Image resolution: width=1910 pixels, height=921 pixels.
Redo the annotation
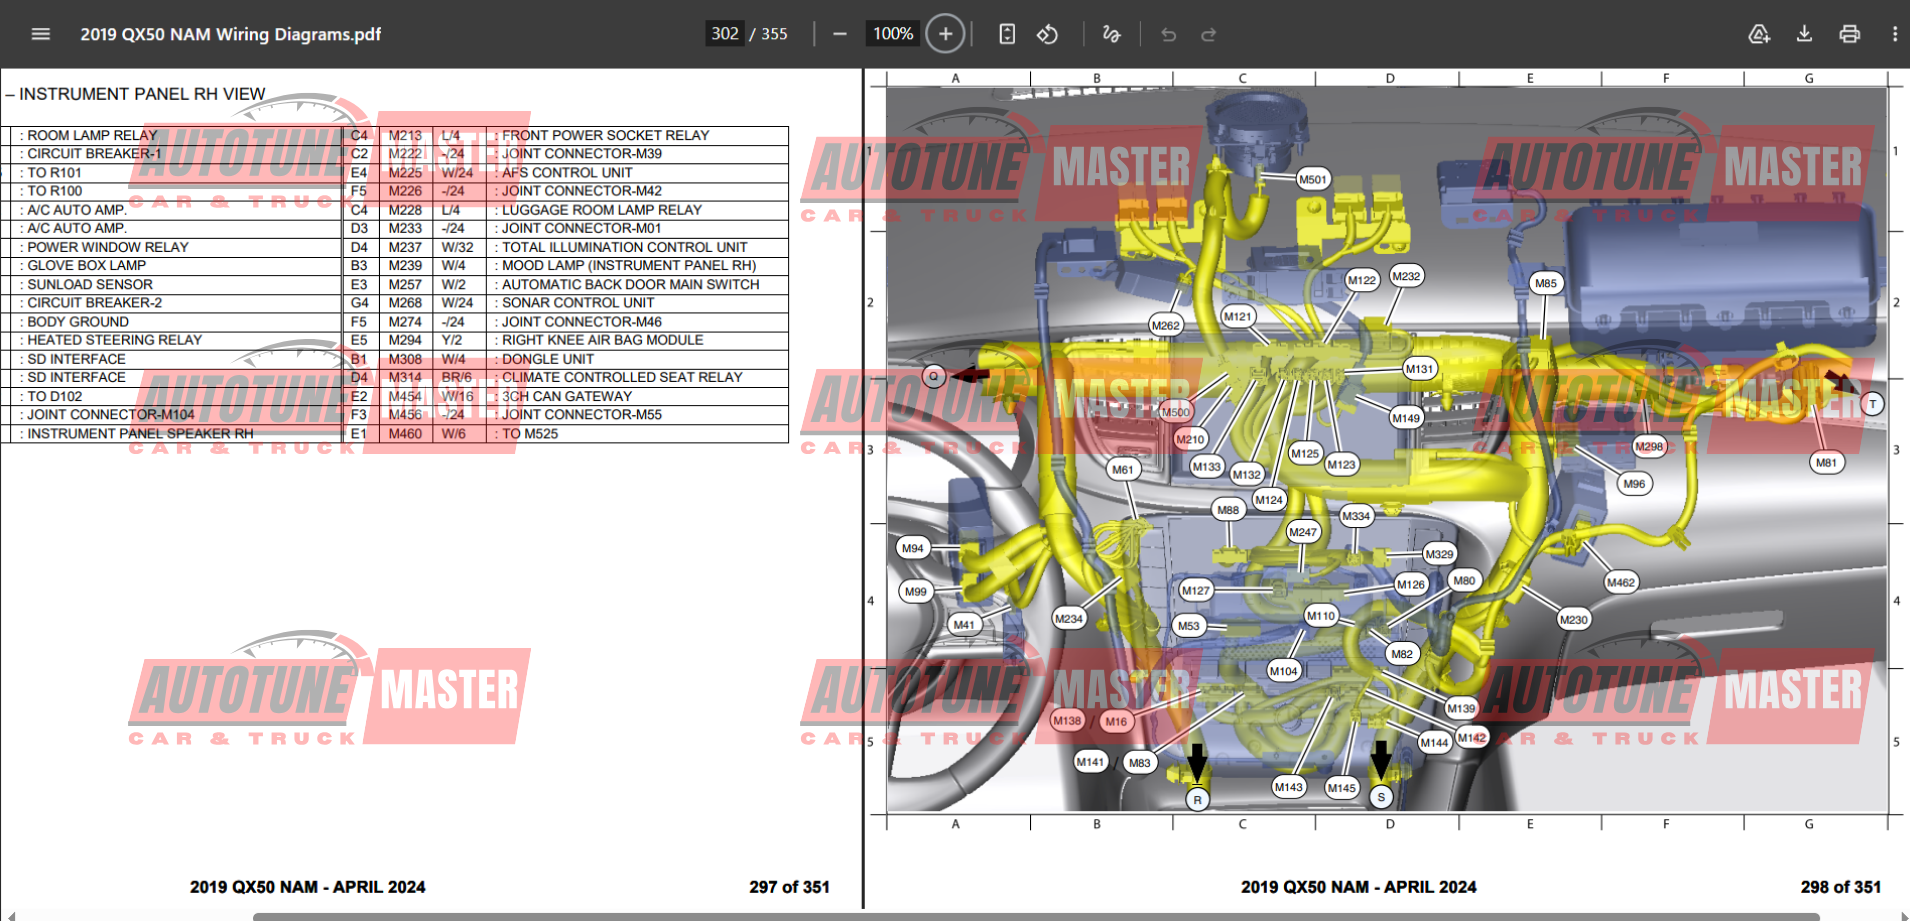point(1208,34)
